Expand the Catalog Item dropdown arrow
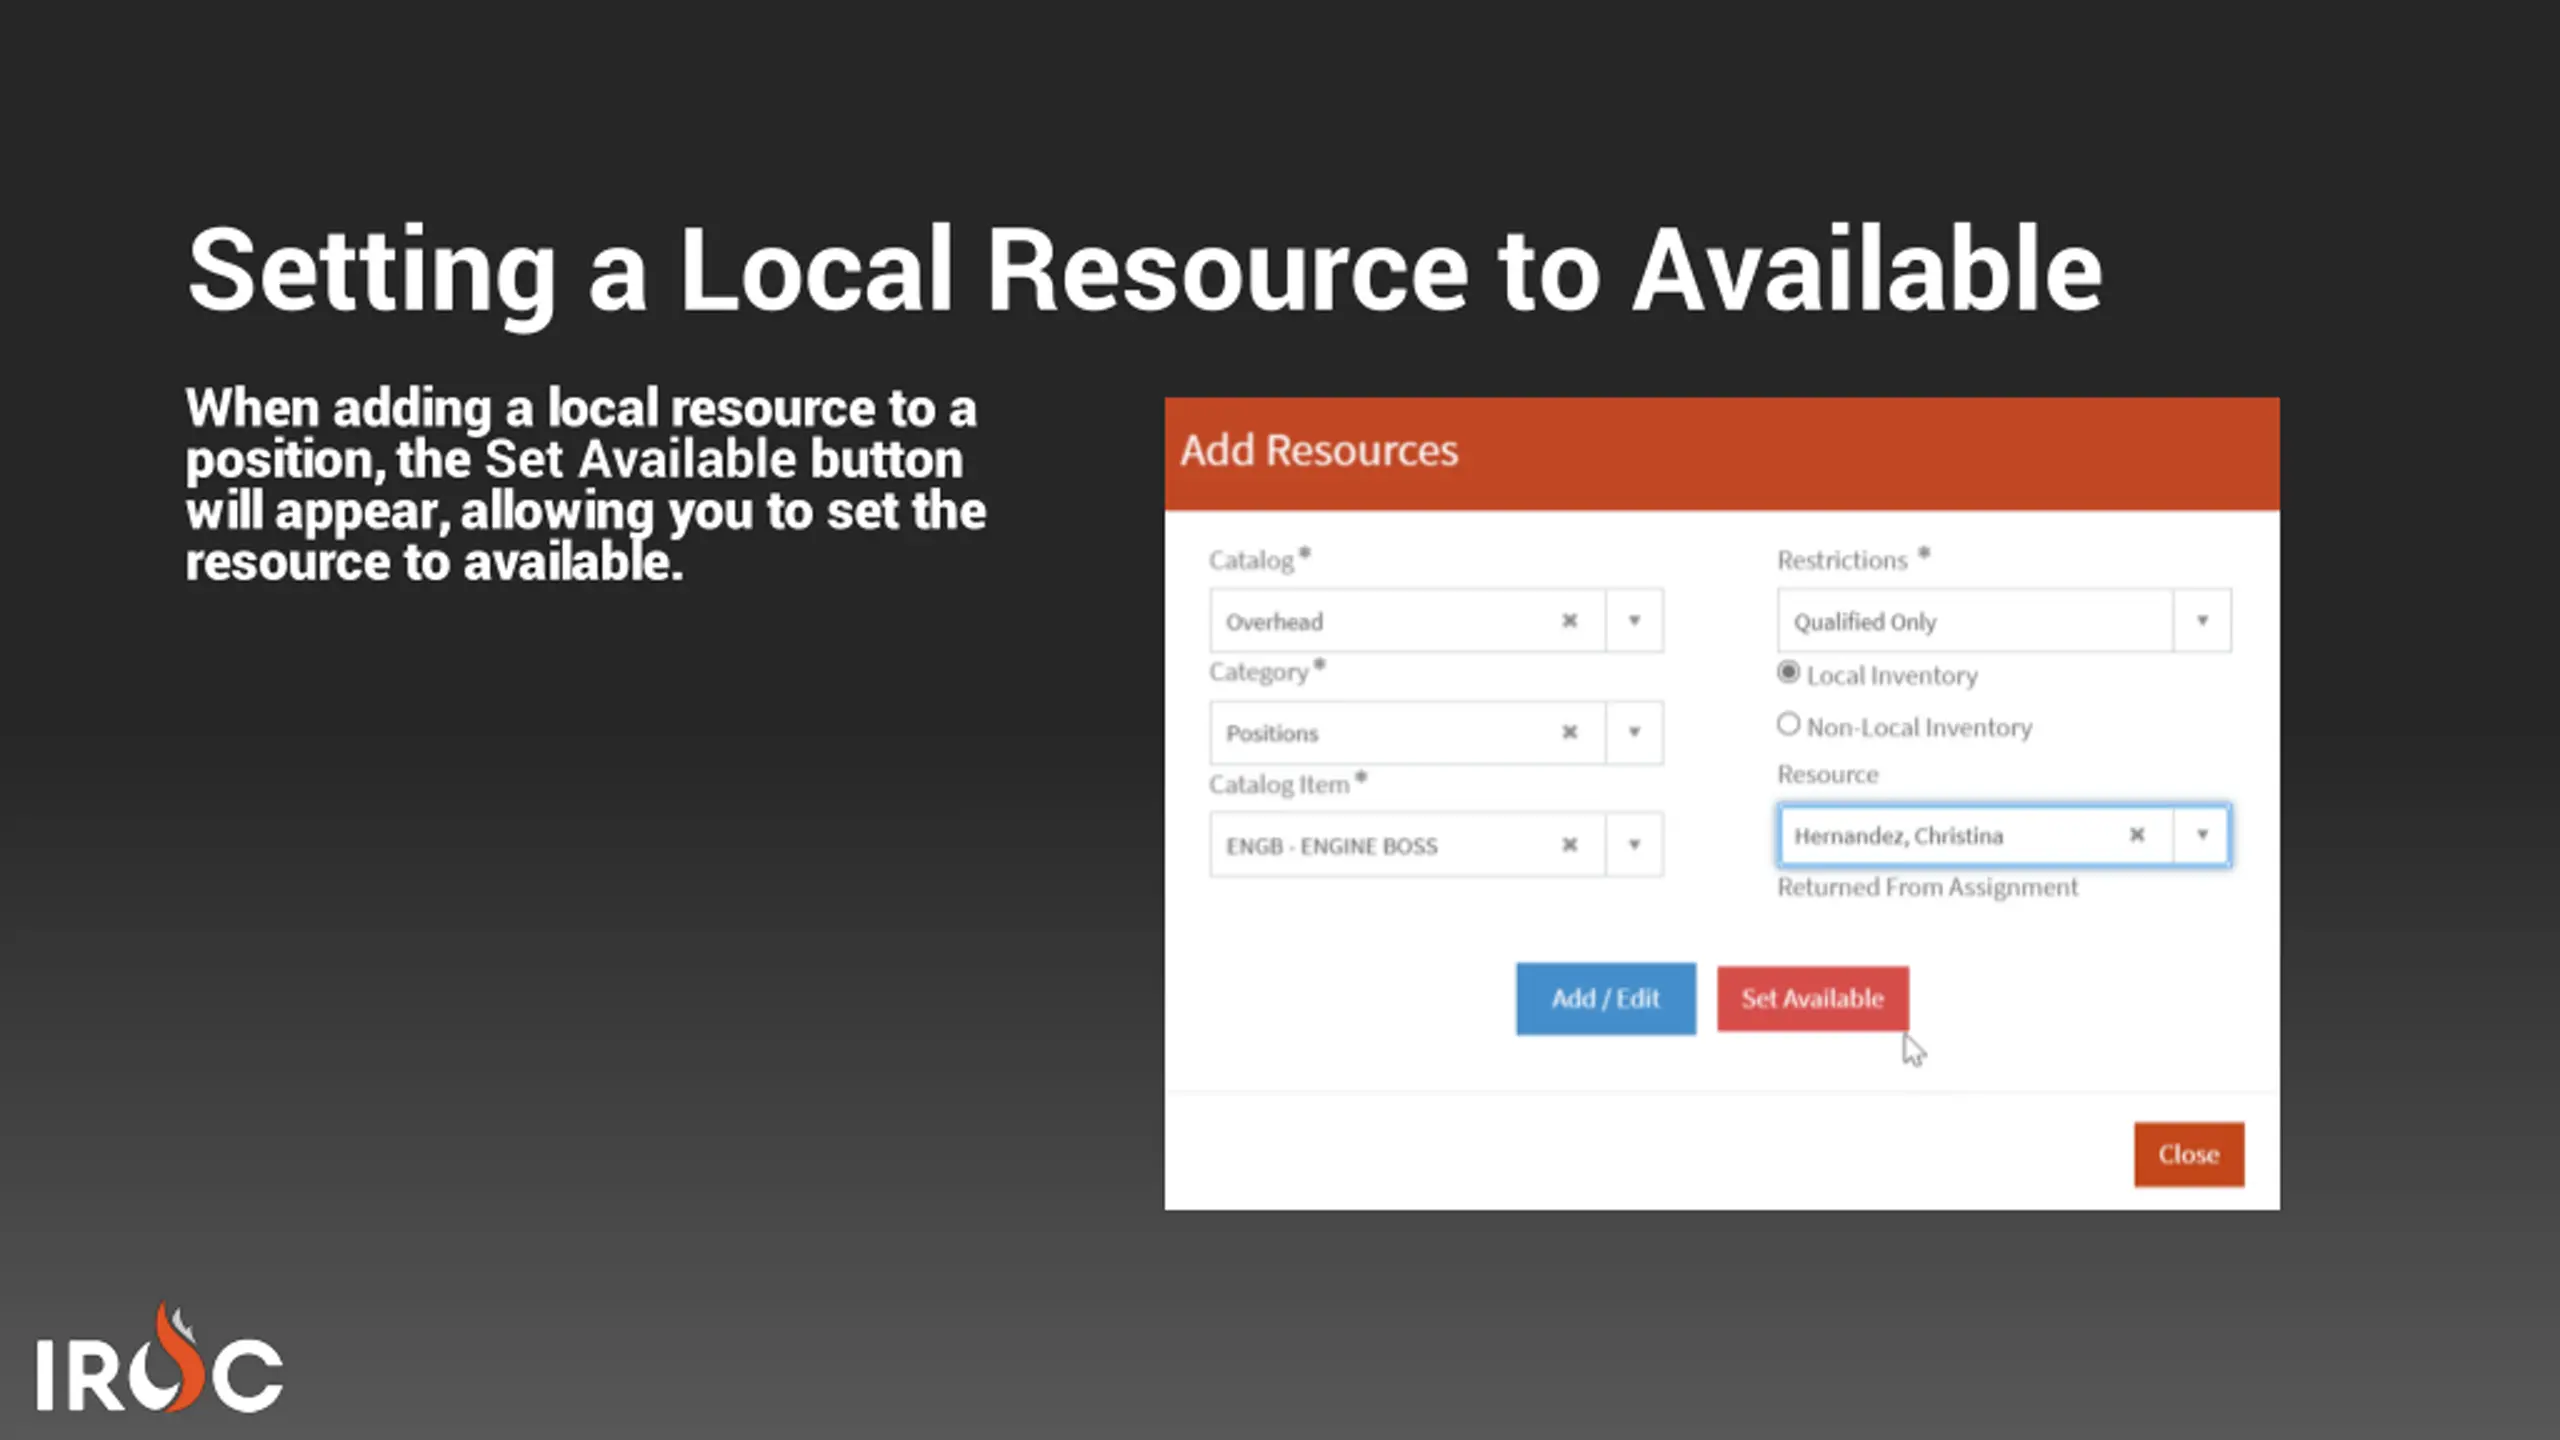The height and width of the screenshot is (1440, 2560). [x=1634, y=845]
